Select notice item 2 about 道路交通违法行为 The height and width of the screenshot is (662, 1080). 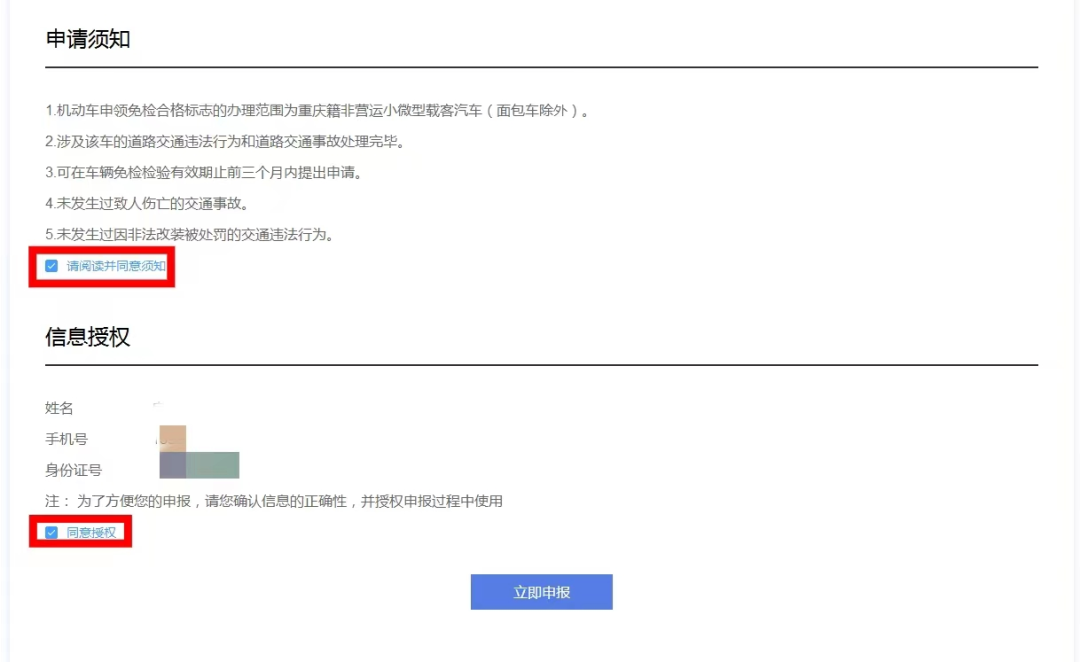point(225,142)
